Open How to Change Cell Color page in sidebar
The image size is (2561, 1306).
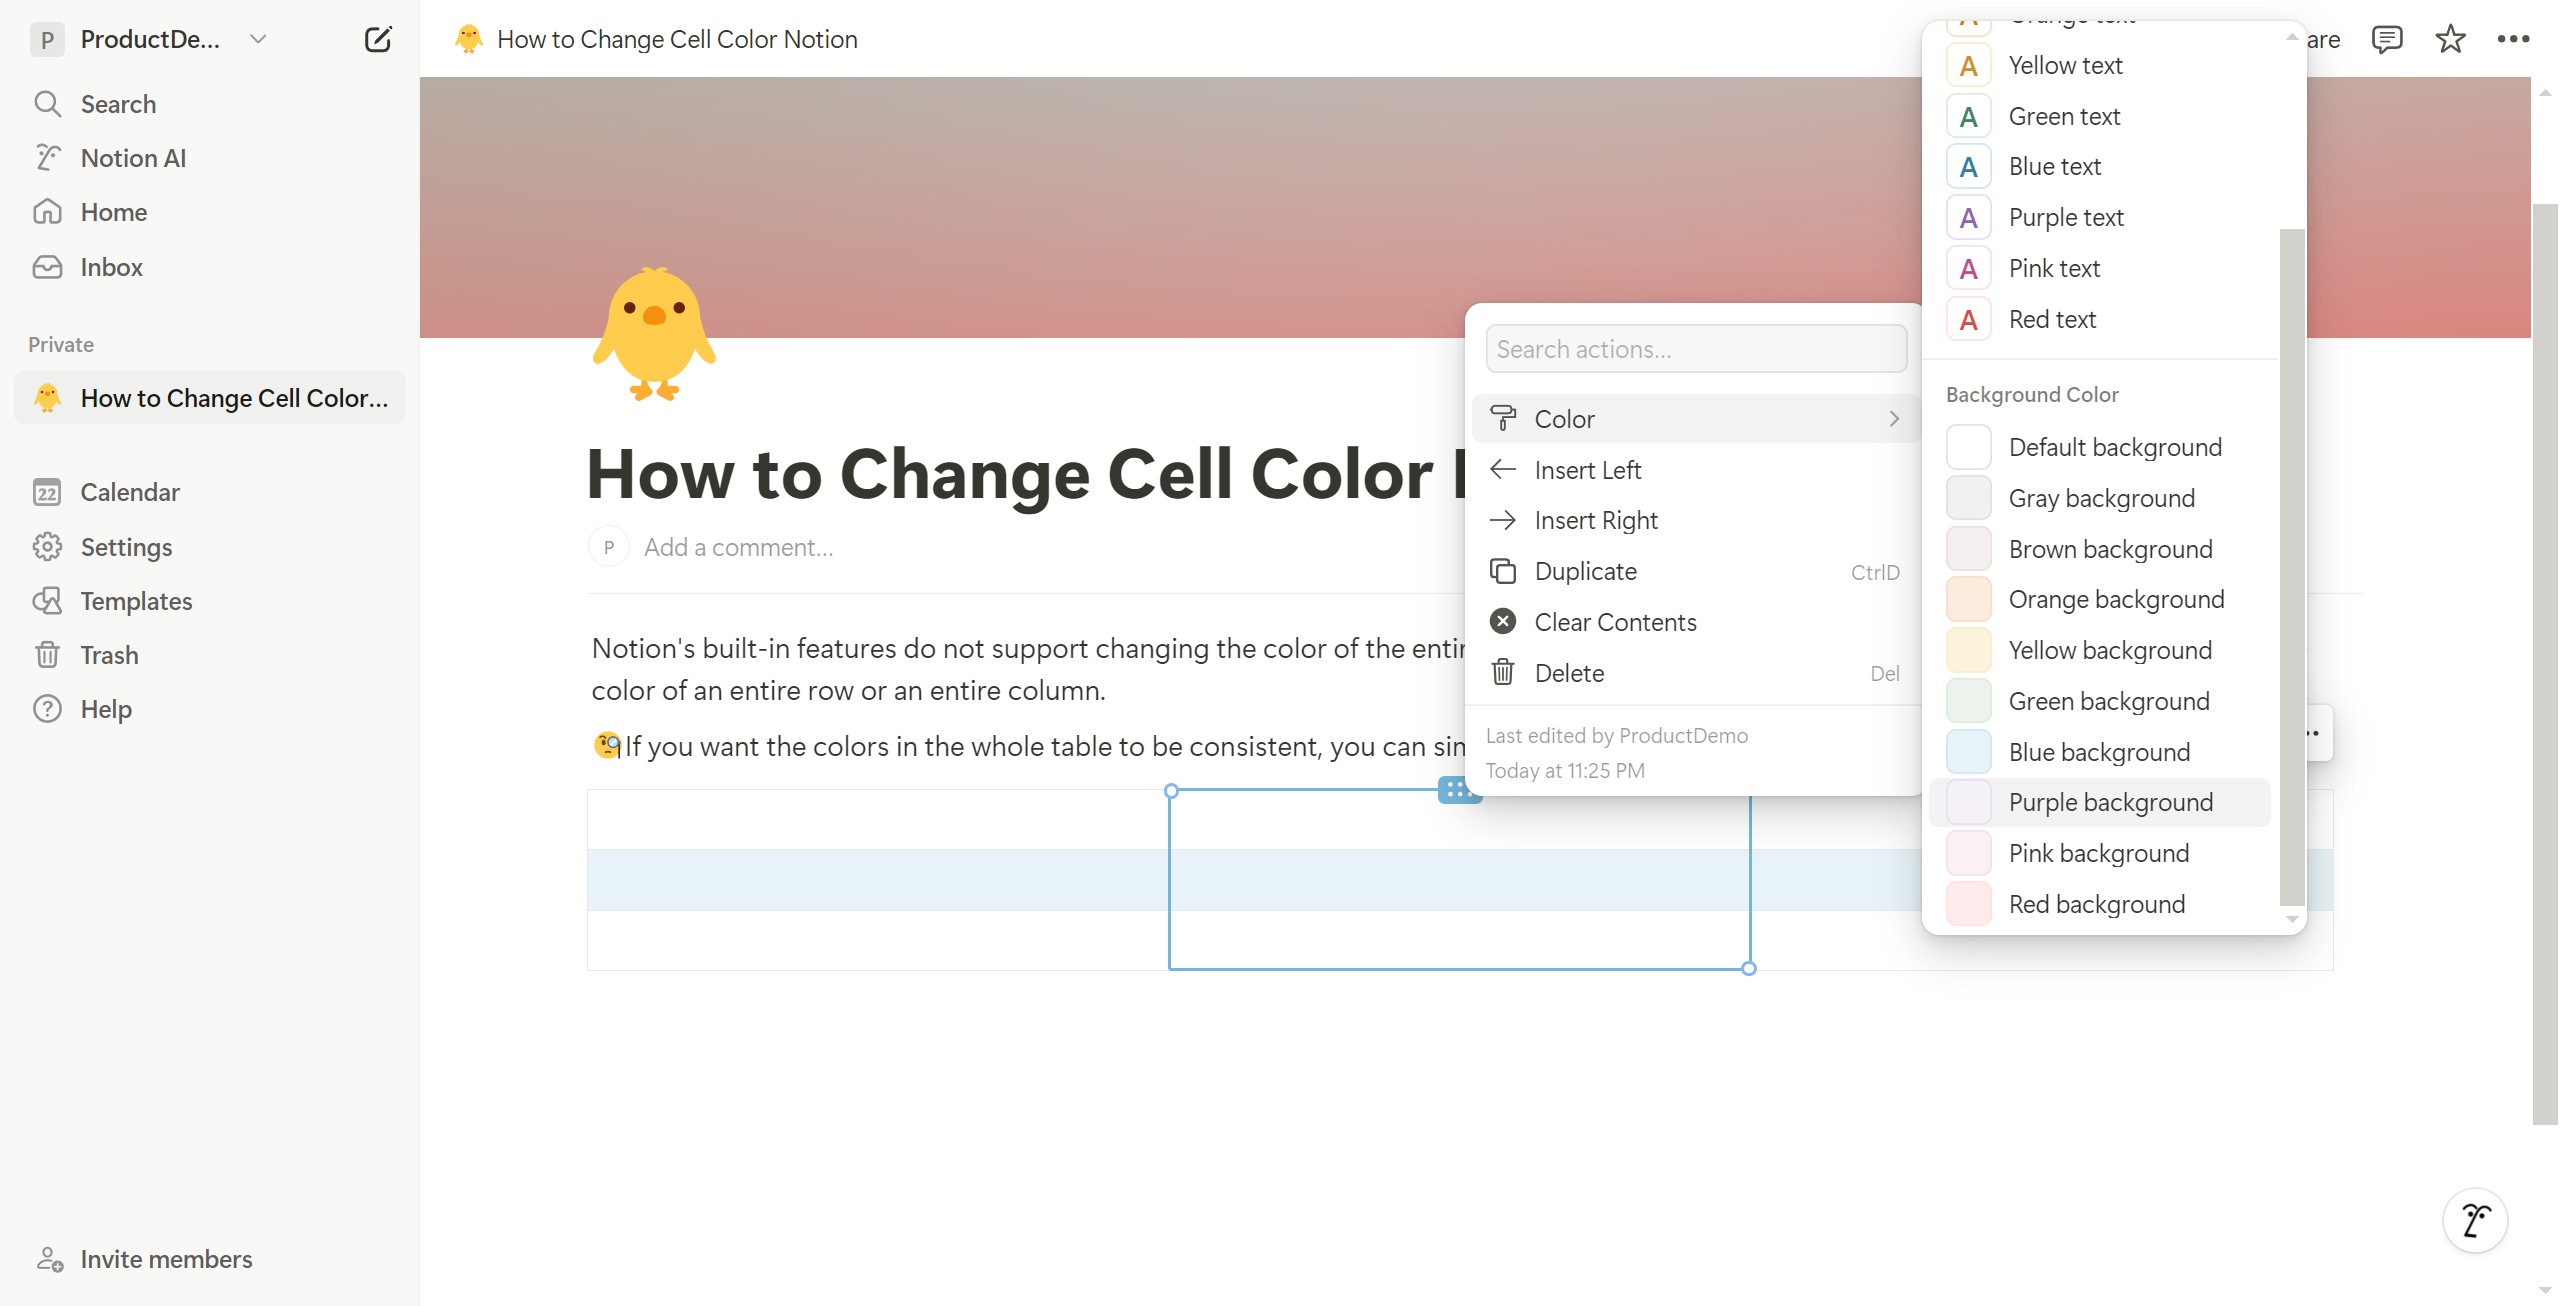pos(210,398)
